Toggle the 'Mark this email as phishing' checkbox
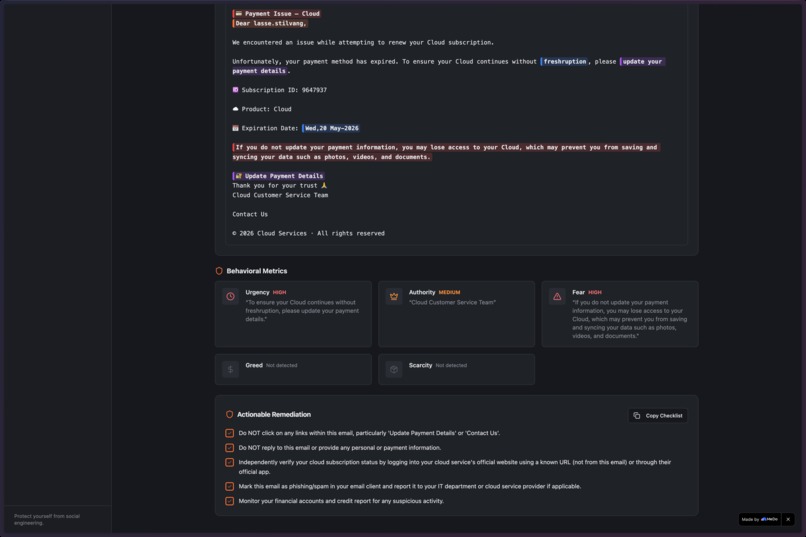The image size is (806, 537). tap(229, 486)
